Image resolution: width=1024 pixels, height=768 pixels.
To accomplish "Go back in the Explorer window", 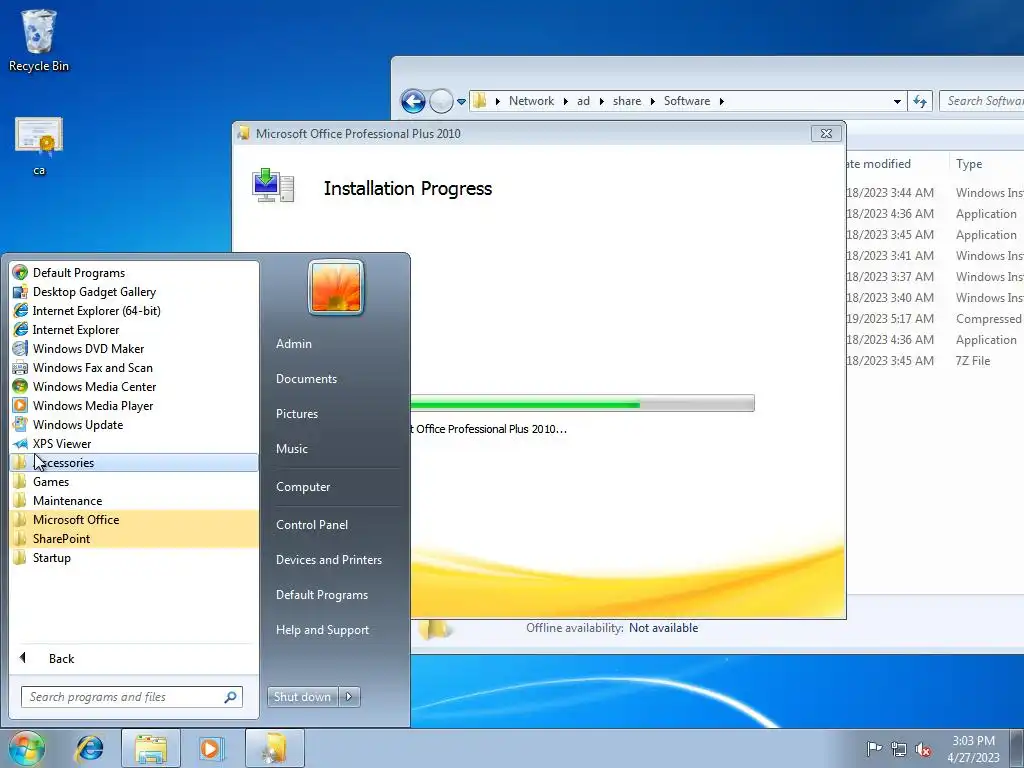I will tap(413, 101).
